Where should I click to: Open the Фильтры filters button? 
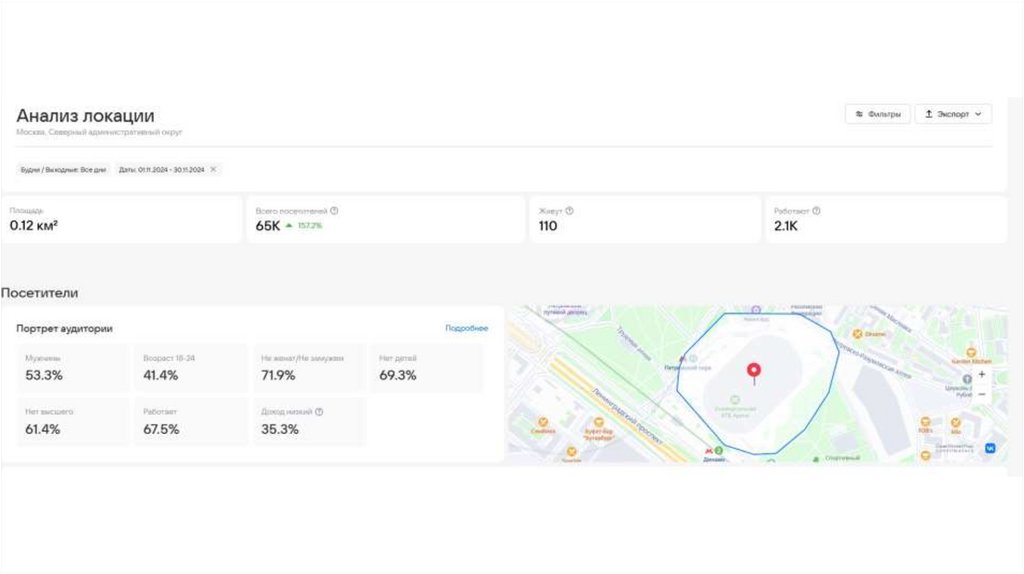click(x=878, y=114)
